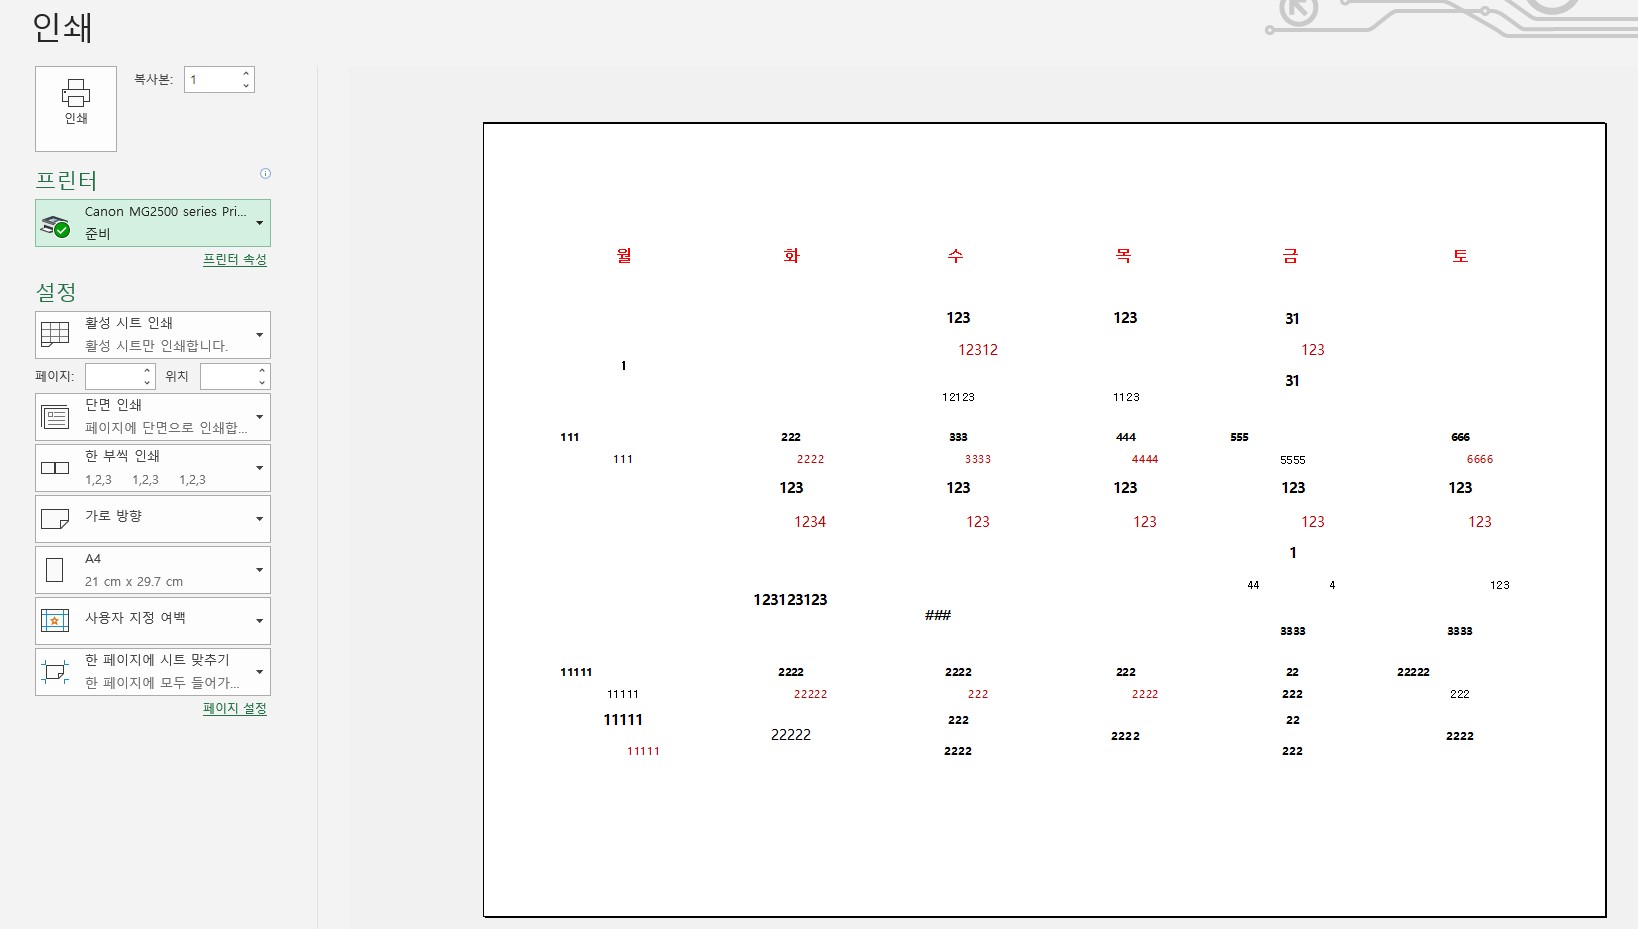This screenshot has width=1638, height=929.
Task: Click the red 금 header in preview
Action: (1291, 256)
